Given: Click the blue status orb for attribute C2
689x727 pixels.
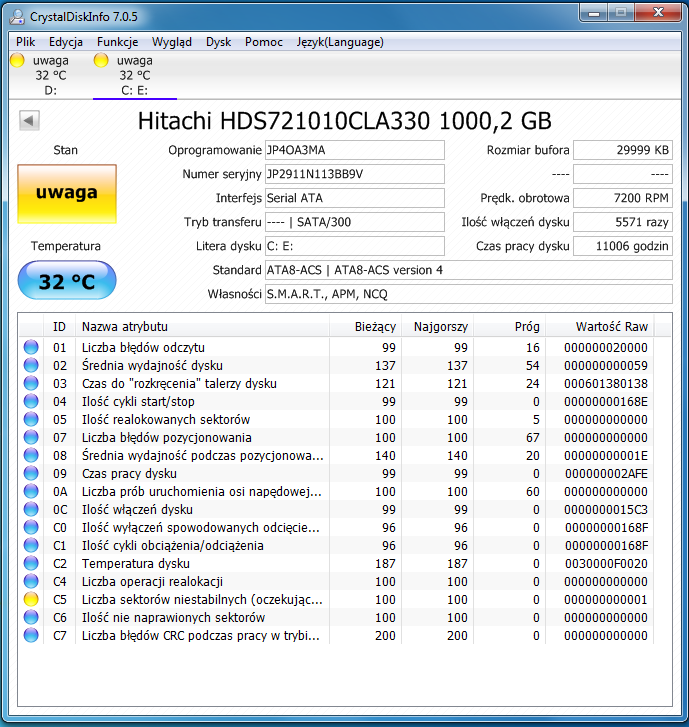Looking at the screenshot, I should pos(31,563).
